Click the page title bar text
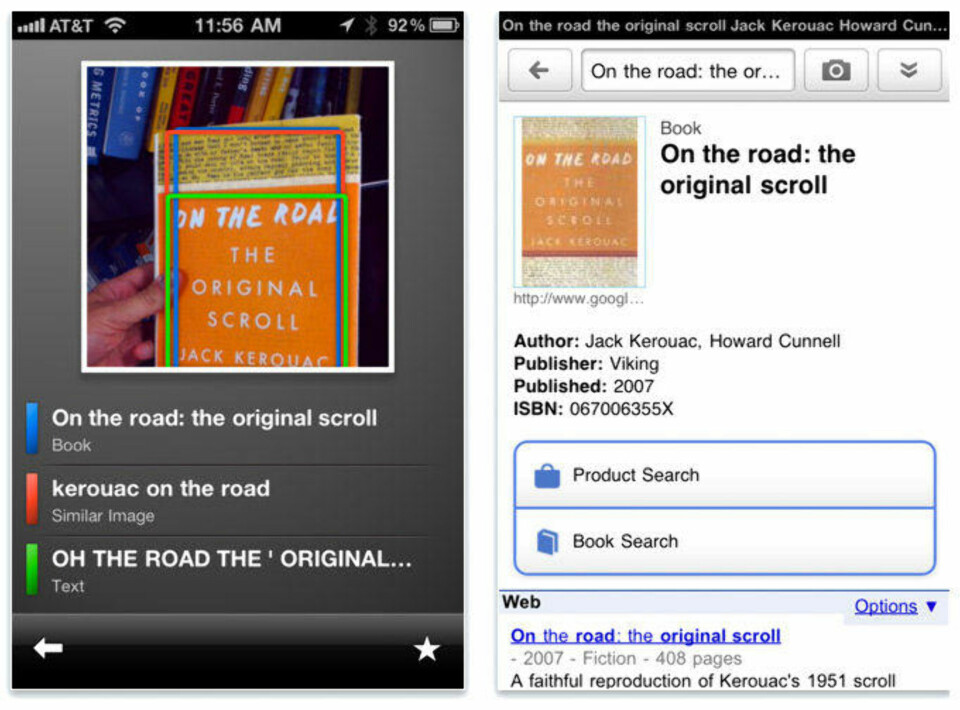Screen dimensions: 960x710 tap(724, 25)
